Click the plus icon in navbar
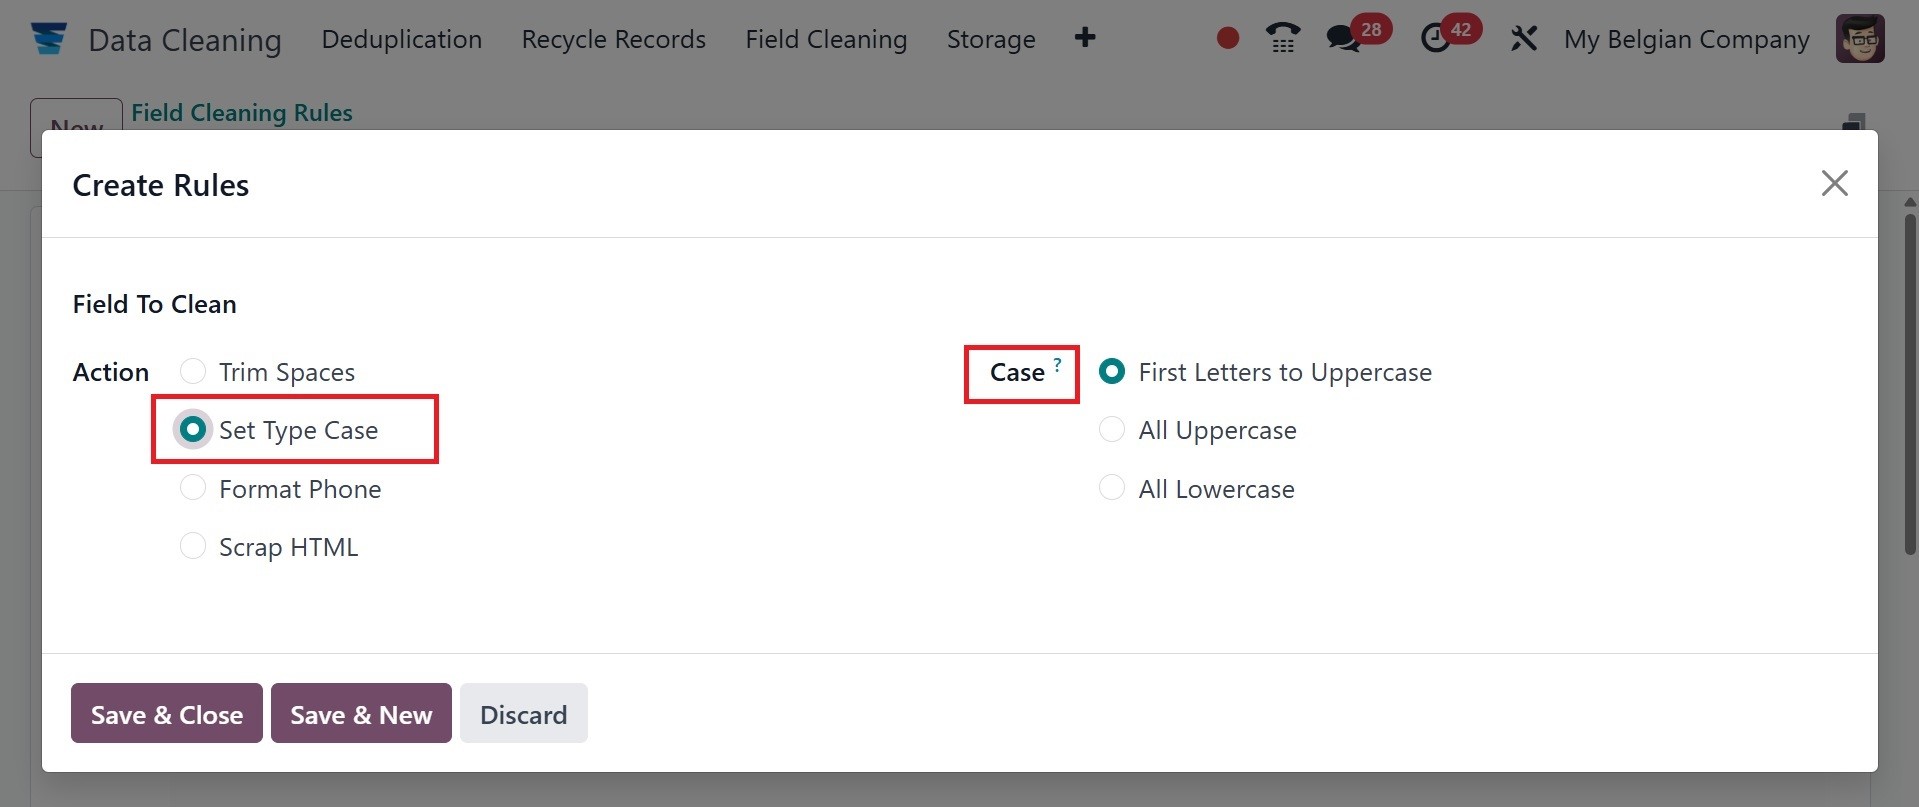 point(1085,38)
